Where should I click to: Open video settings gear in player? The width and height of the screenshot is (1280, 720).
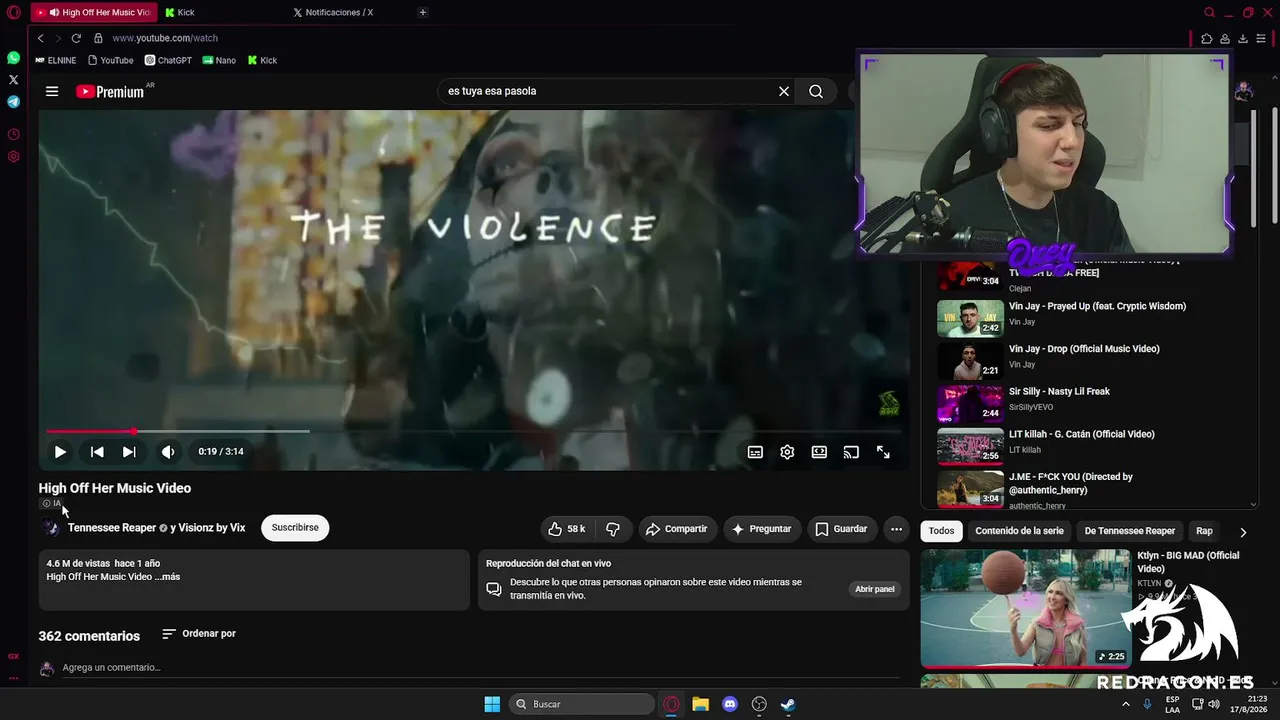[787, 452]
